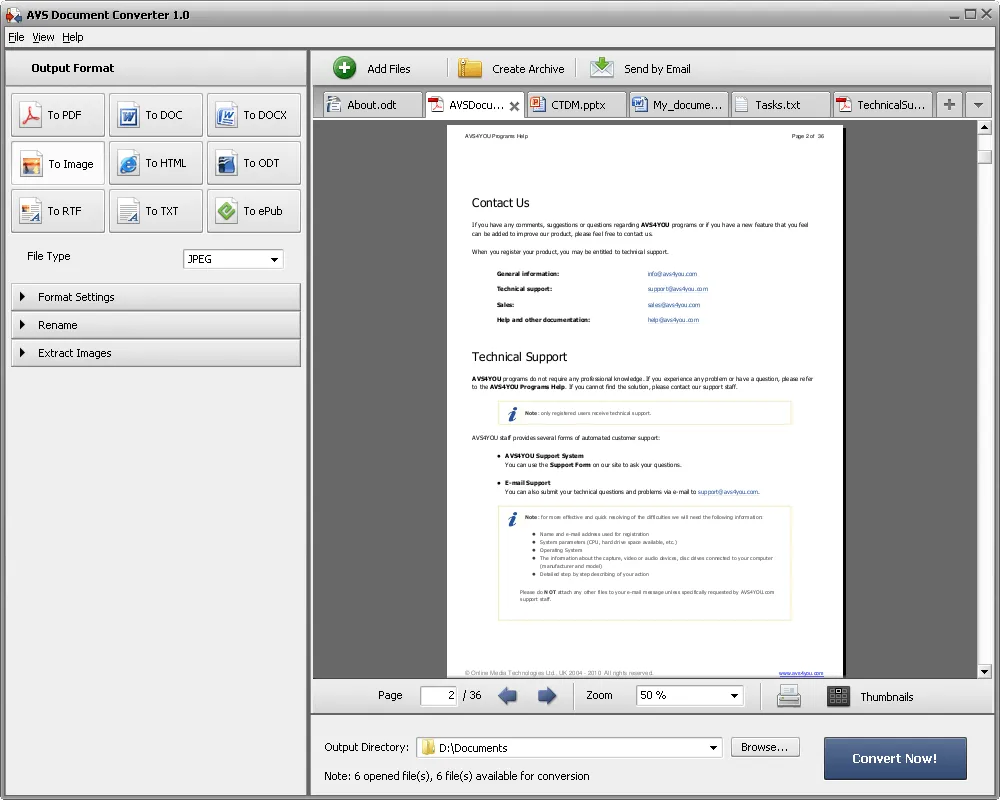
Task: Click Browse to change output directory
Action: point(764,747)
